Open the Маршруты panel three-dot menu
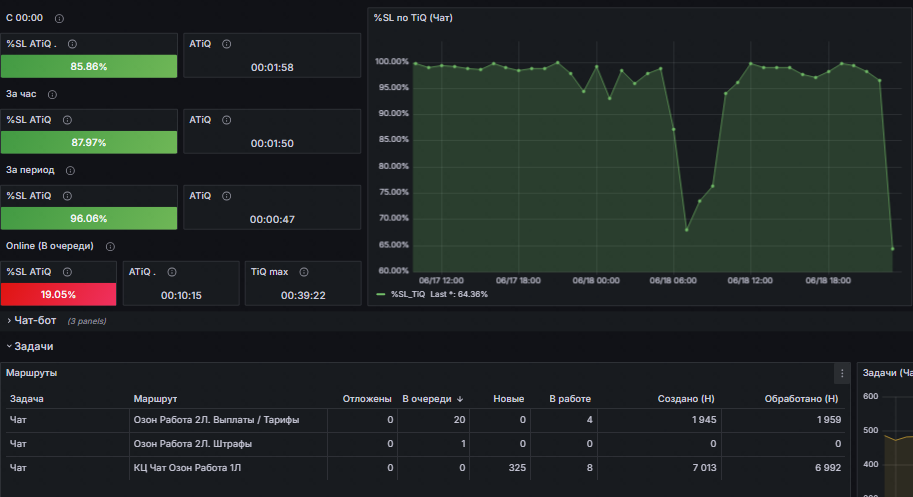Screen dimensions: 913x497 pyautogui.click(x=842, y=374)
